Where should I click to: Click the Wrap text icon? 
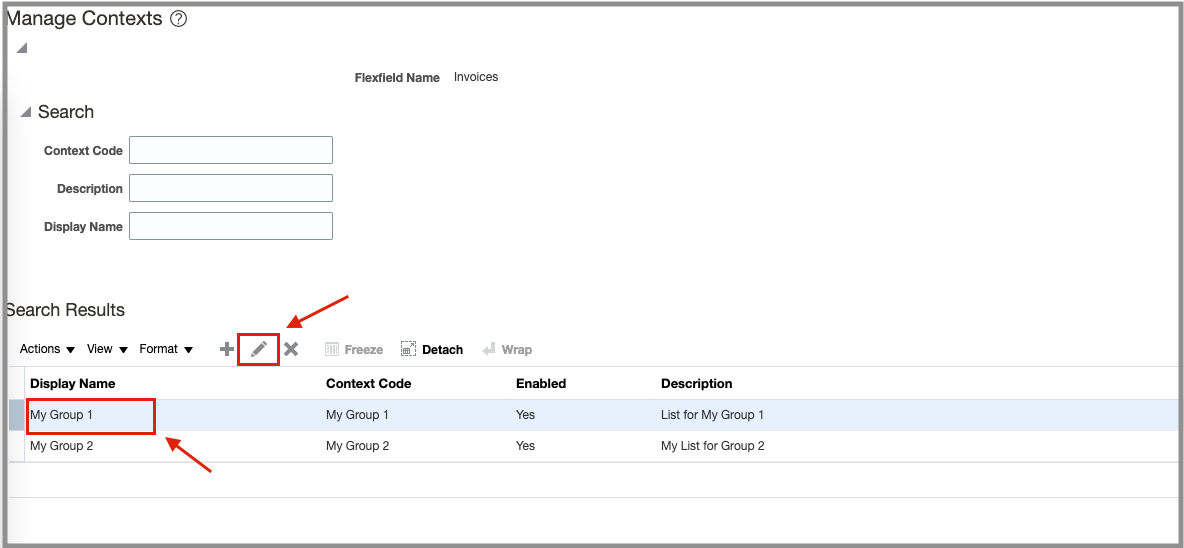(489, 349)
